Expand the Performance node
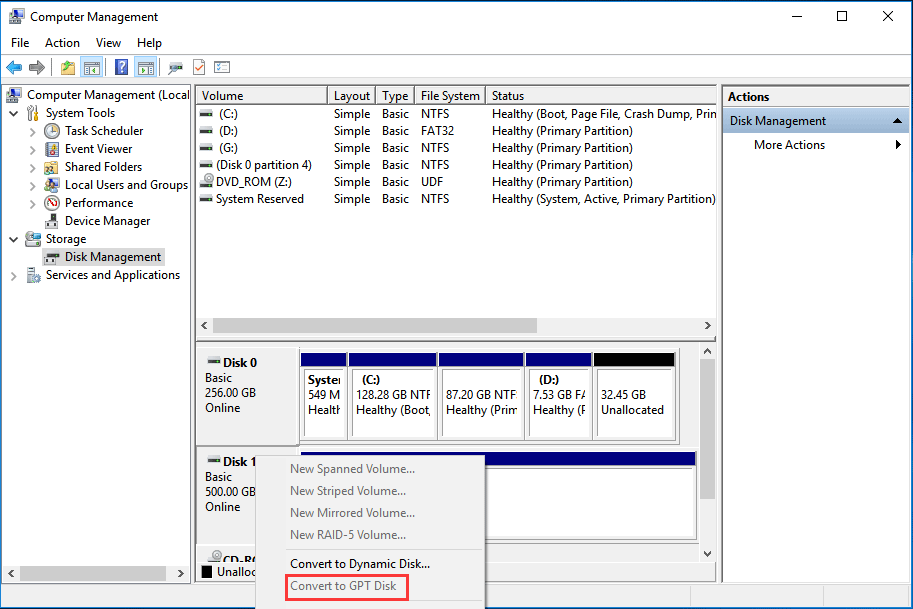 point(33,204)
